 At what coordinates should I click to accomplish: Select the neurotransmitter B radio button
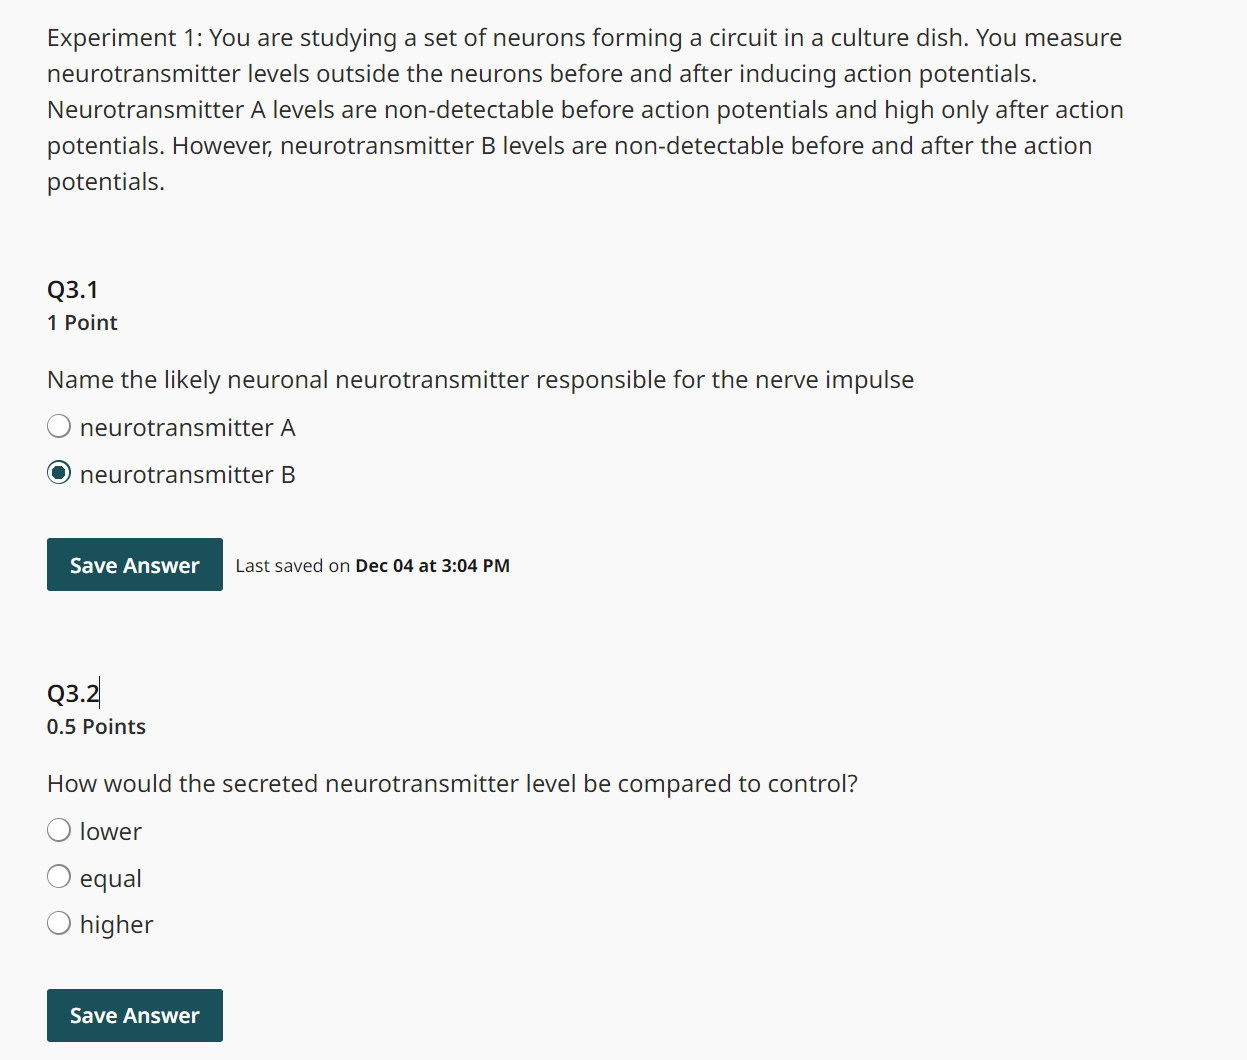[58, 472]
